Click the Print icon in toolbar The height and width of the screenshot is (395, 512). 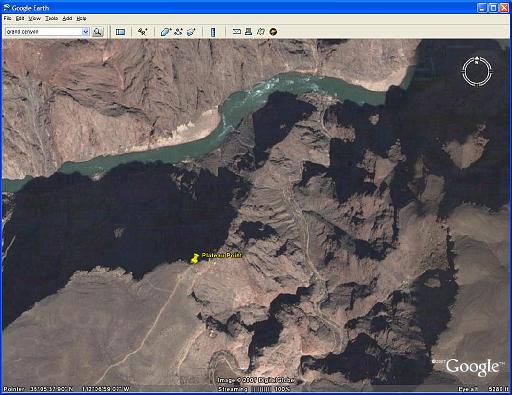click(x=248, y=32)
